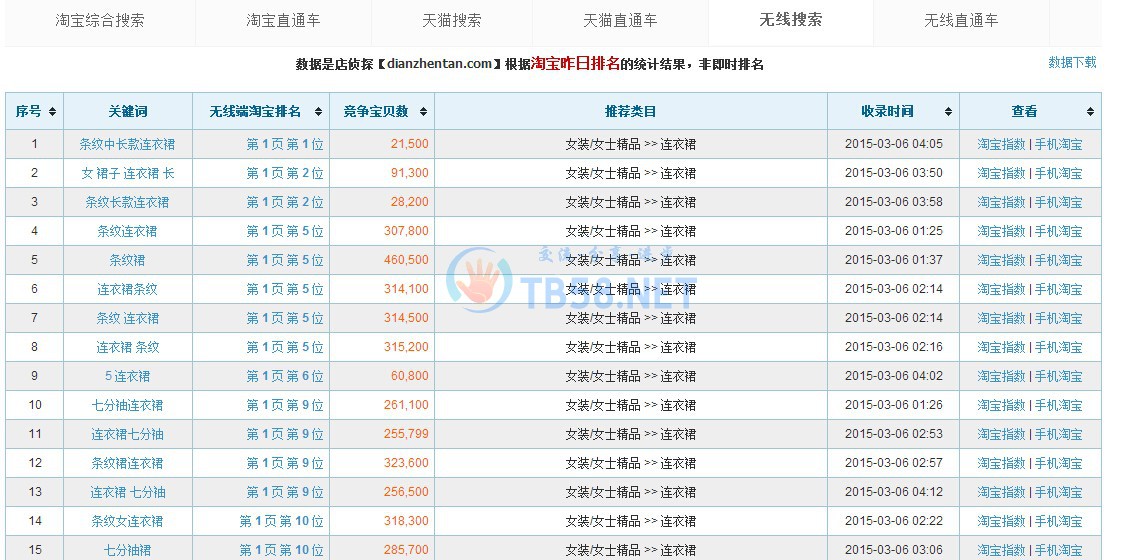Open the 淘宝直通车 tab
The image size is (1134, 560).
click(283, 20)
